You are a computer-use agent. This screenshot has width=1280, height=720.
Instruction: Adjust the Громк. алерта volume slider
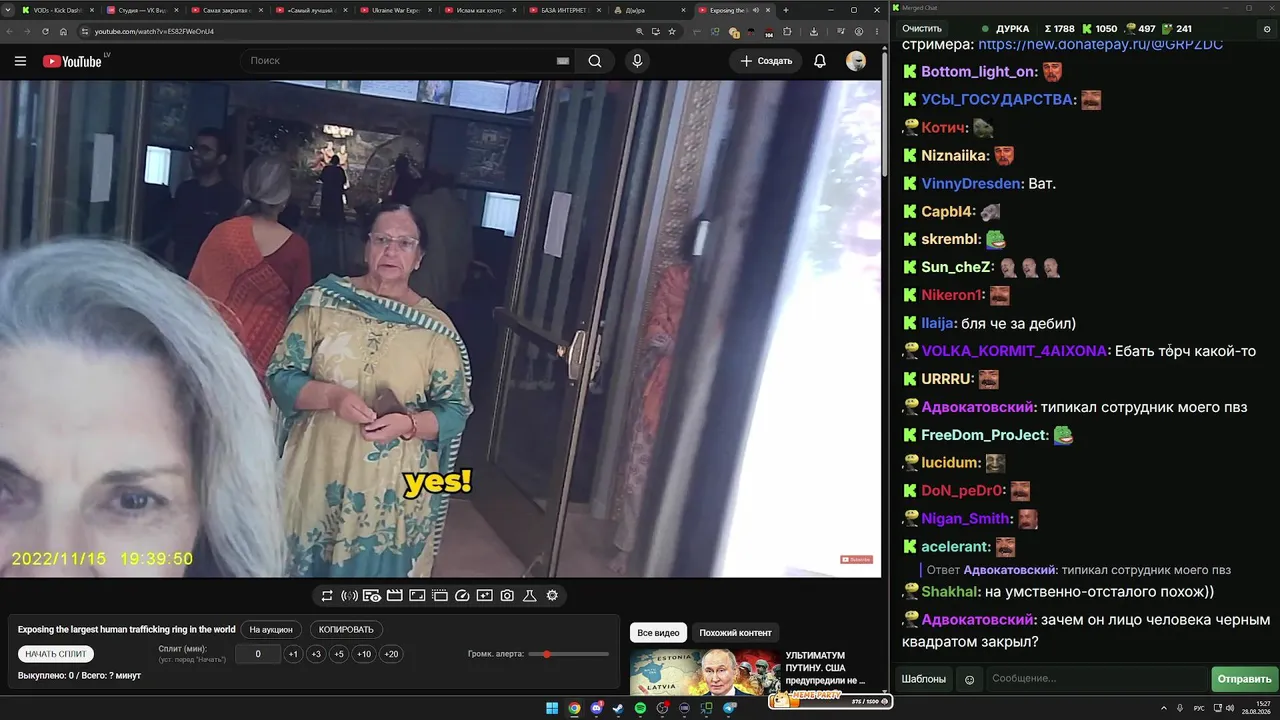[568, 654]
